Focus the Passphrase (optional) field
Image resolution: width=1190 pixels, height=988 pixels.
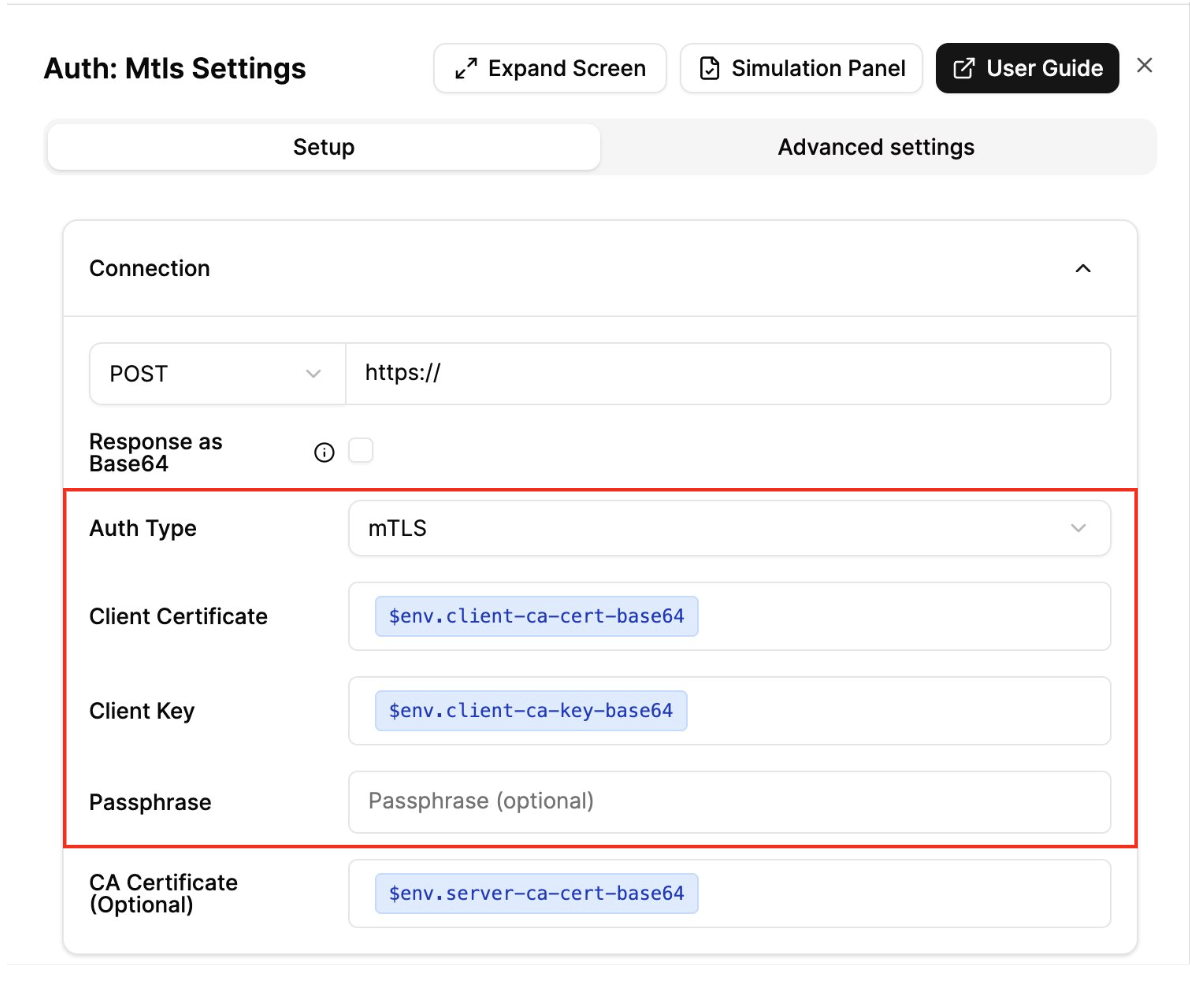click(x=729, y=802)
